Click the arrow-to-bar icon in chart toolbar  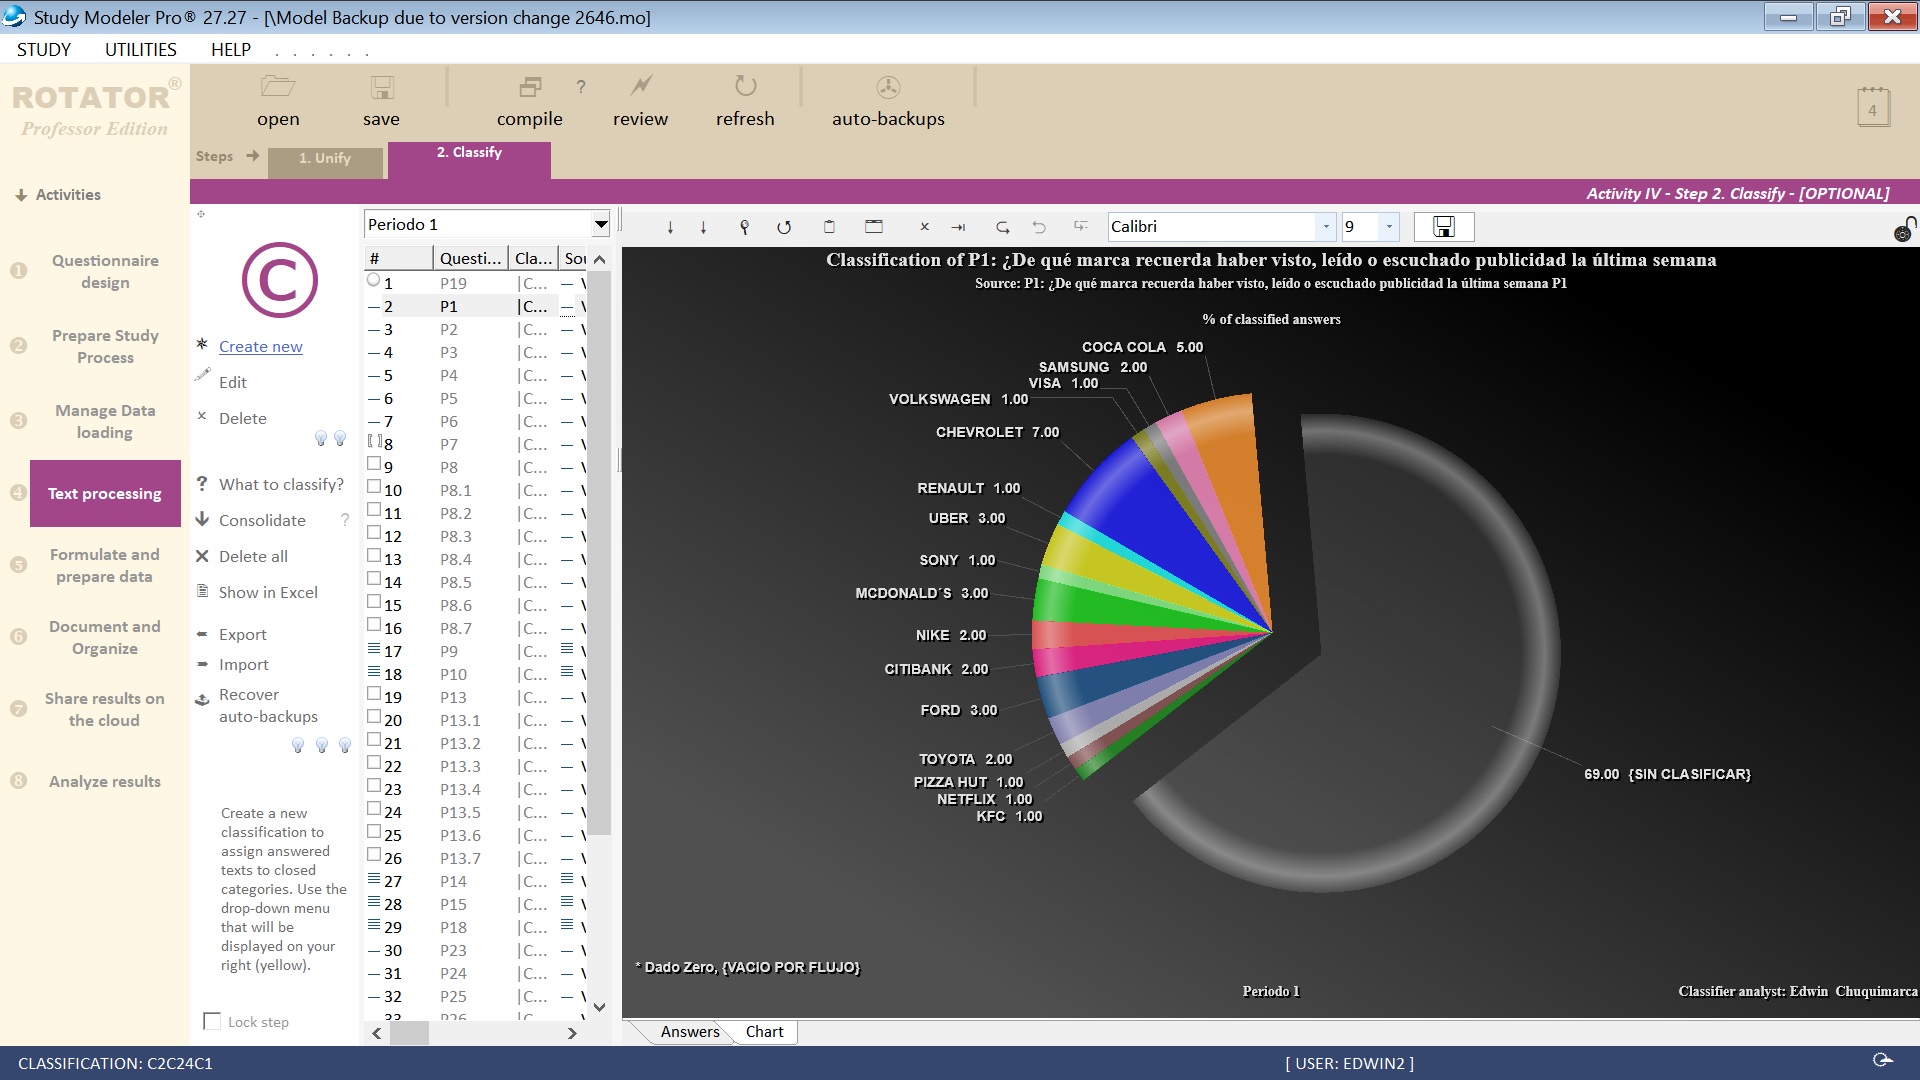click(x=959, y=227)
